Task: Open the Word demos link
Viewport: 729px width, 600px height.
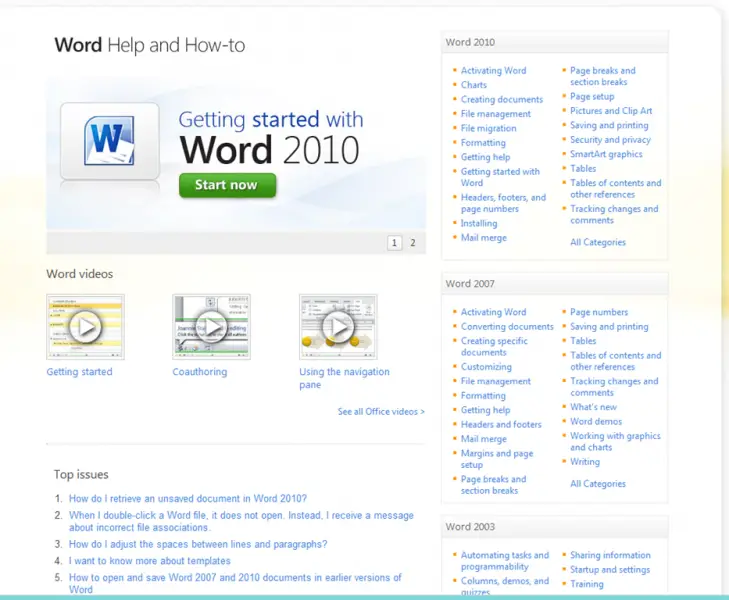Action: click(x=596, y=422)
